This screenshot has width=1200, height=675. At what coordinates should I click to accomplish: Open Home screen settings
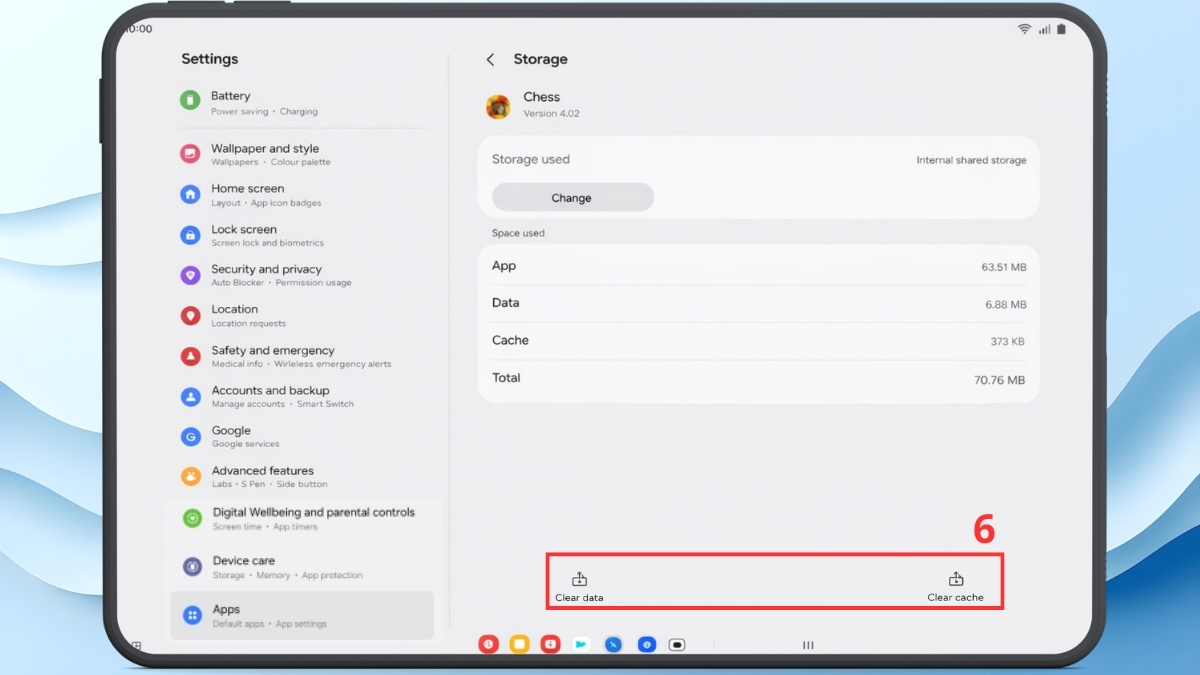click(303, 194)
